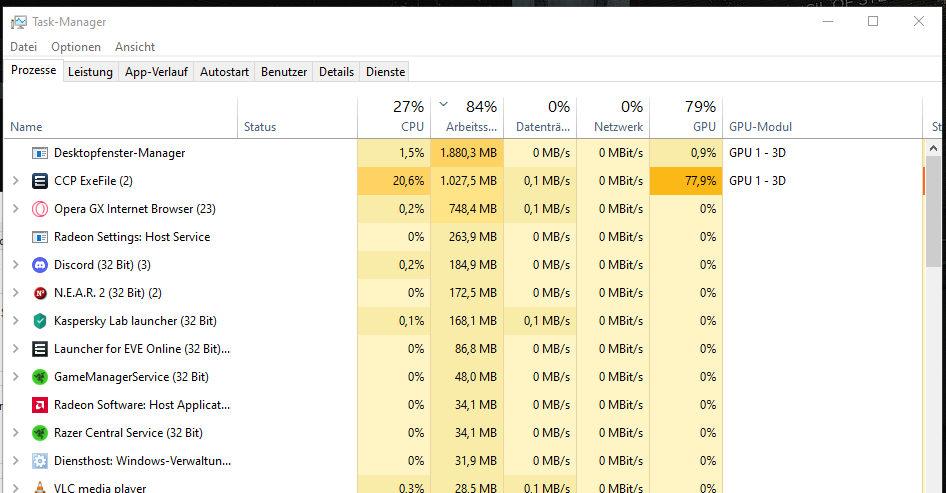Click GPU 1 - 3D in Desktopfenster-Manager row
The width and height of the screenshot is (946, 493).
pos(757,153)
